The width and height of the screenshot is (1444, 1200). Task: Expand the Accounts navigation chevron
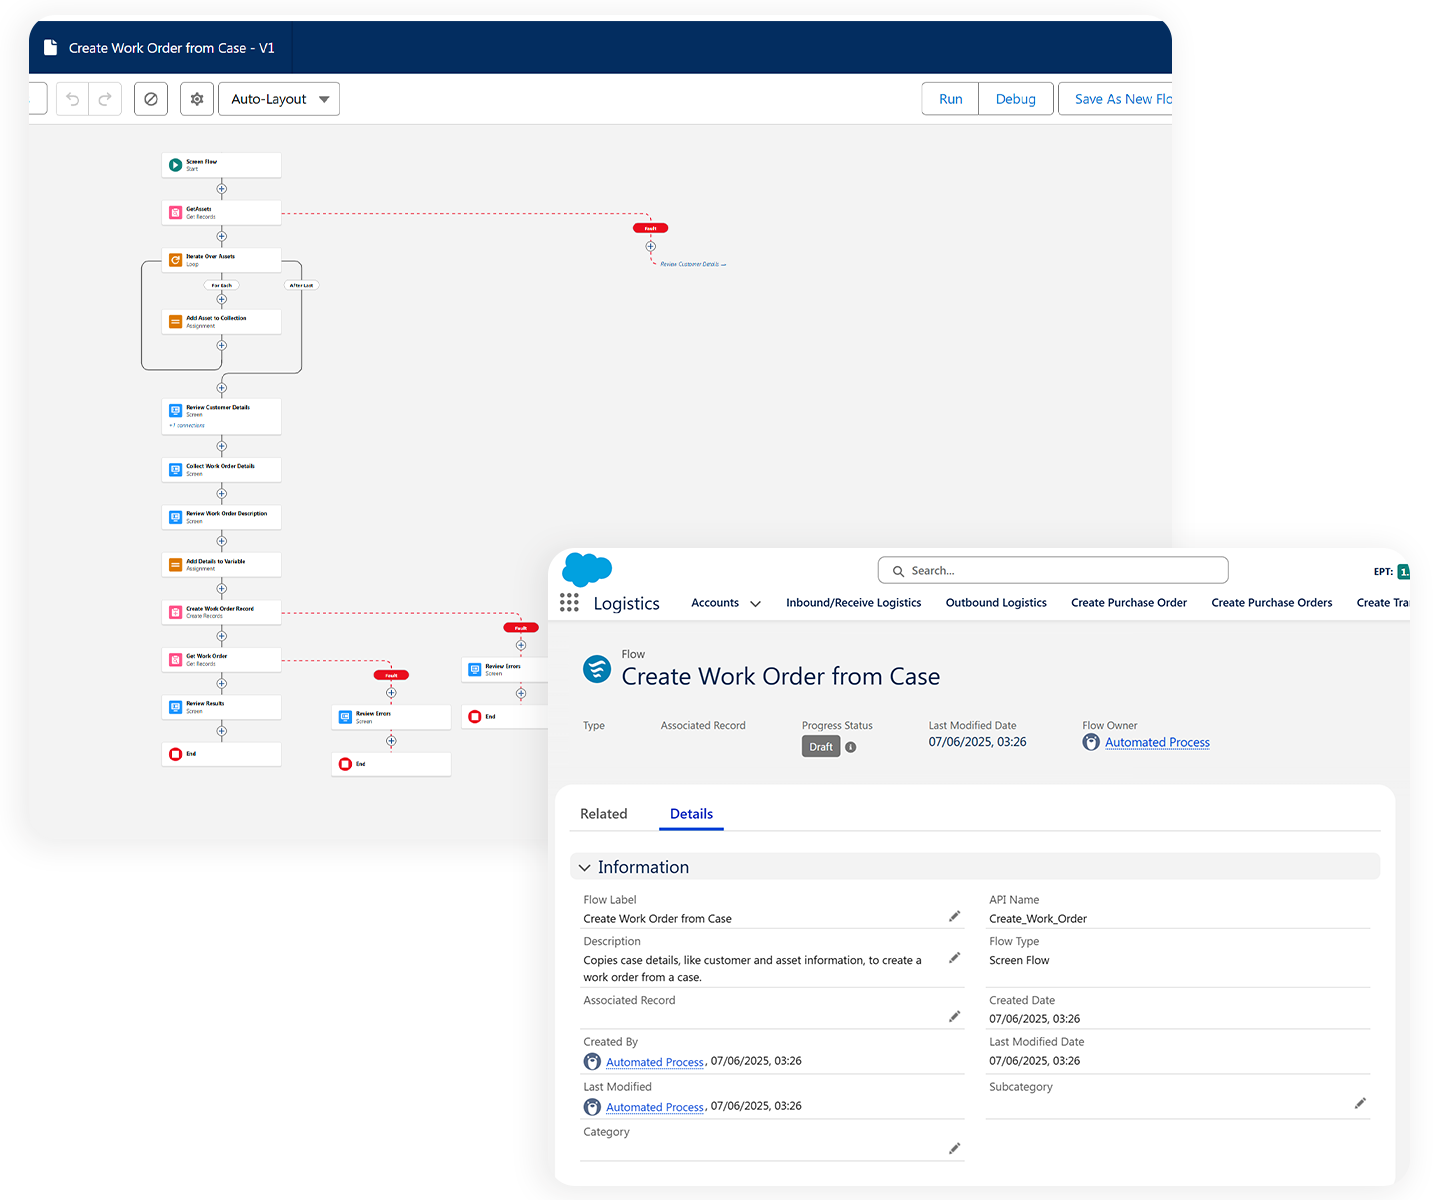pos(755,604)
